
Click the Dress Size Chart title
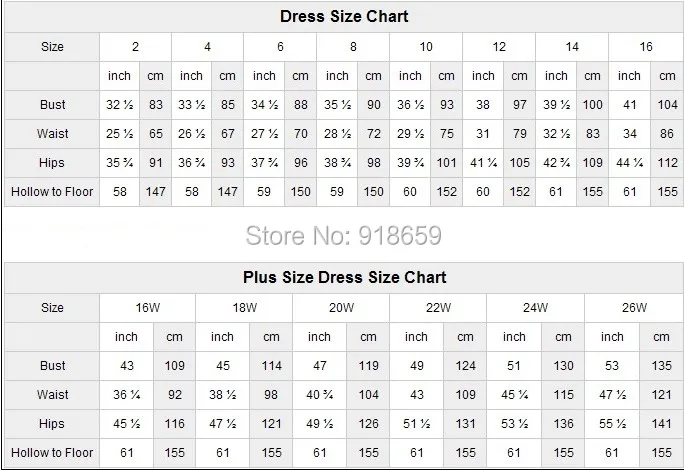(x=344, y=17)
